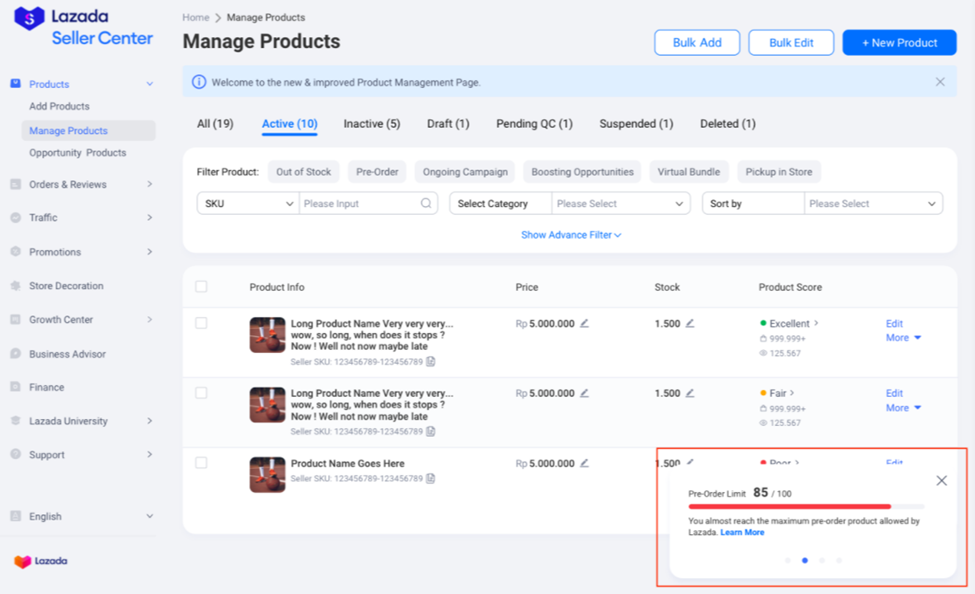Click the Products sidebar icon
The height and width of the screenshot is (594, 975).
pos(16,83)
